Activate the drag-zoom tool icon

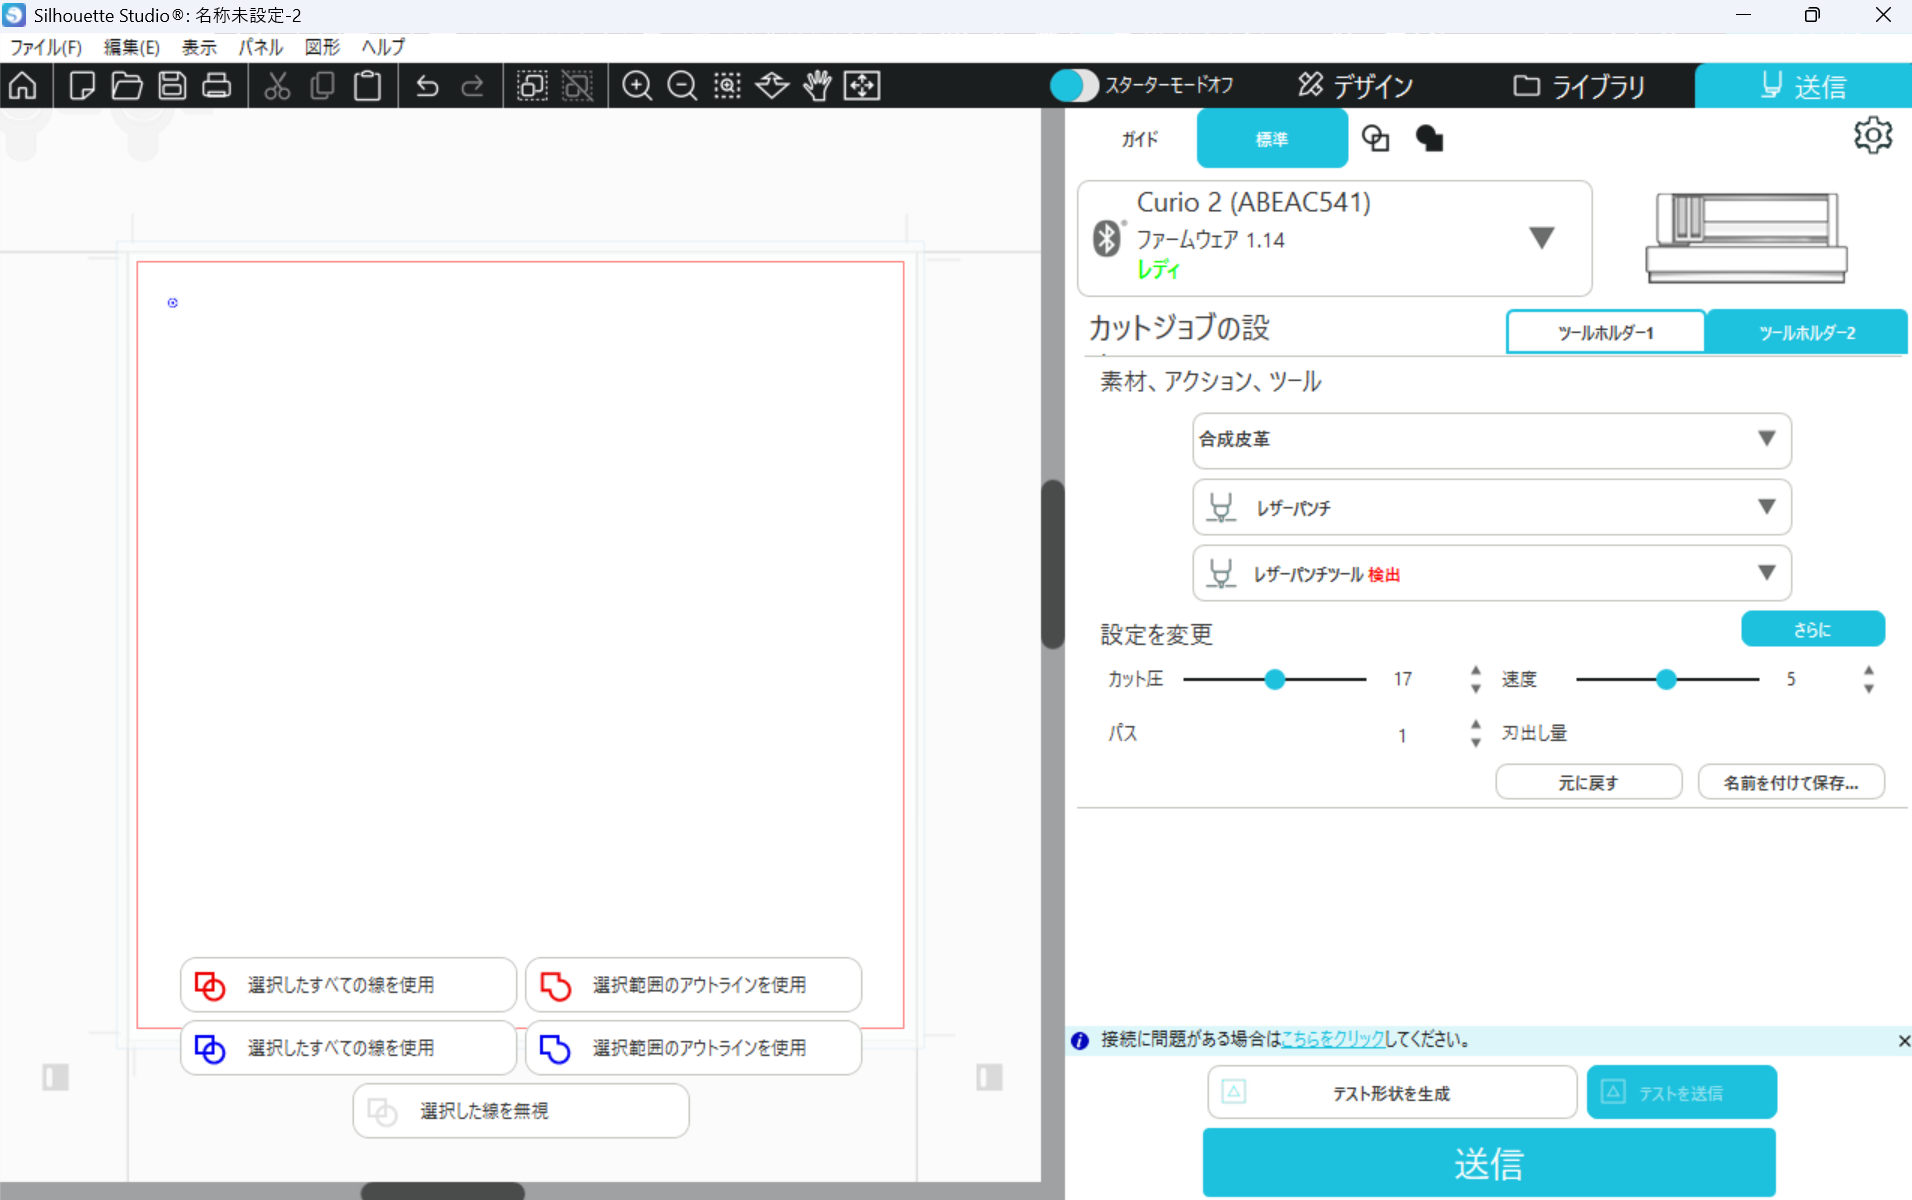[x=772, y=86]
